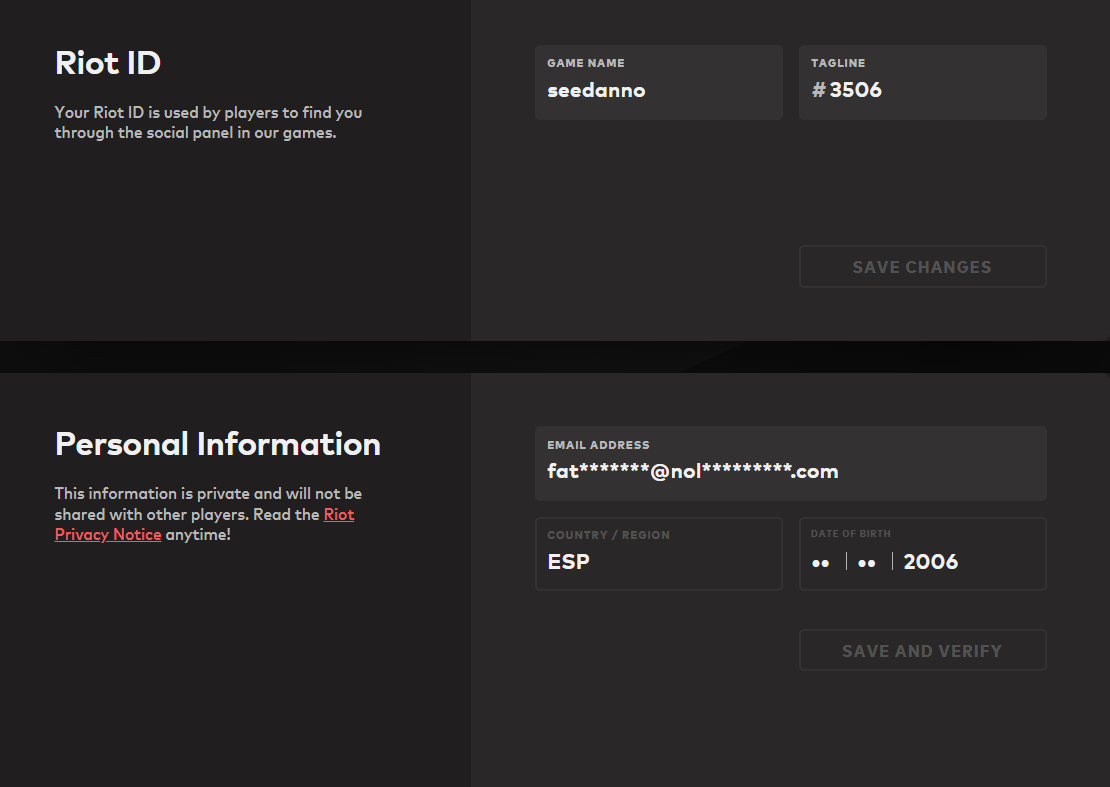Click the TAGLINE label
Viewport: 1110px width, 787px height.
tap(837, 63)
